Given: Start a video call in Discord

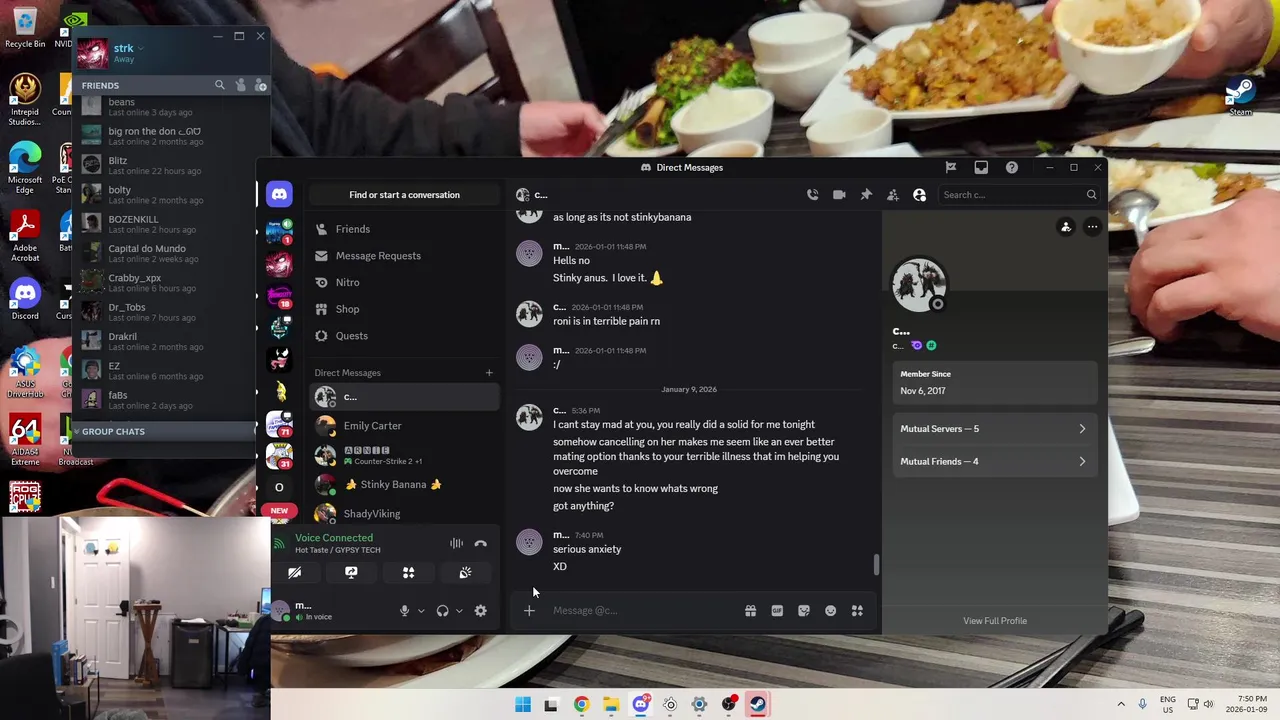Looking at the screenshot, I should click(x=839, y=195).
